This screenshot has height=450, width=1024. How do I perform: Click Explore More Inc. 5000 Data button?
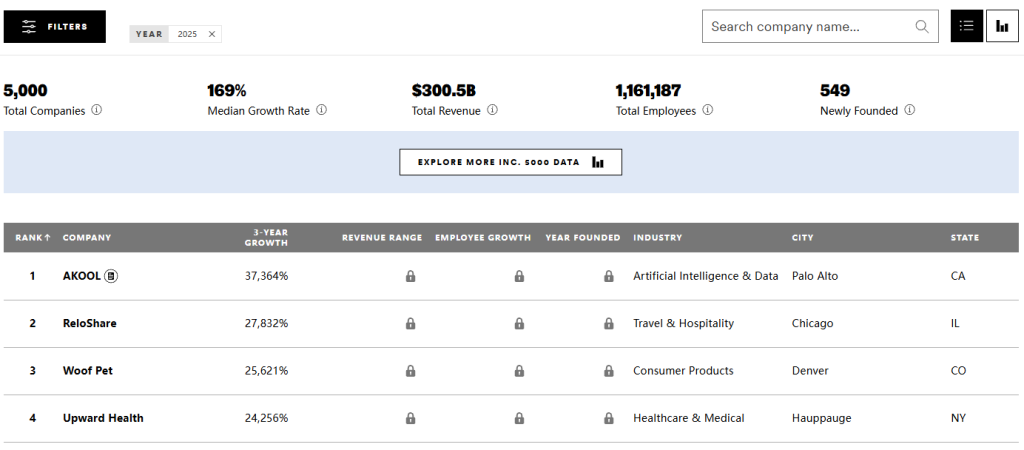(510, 162)
